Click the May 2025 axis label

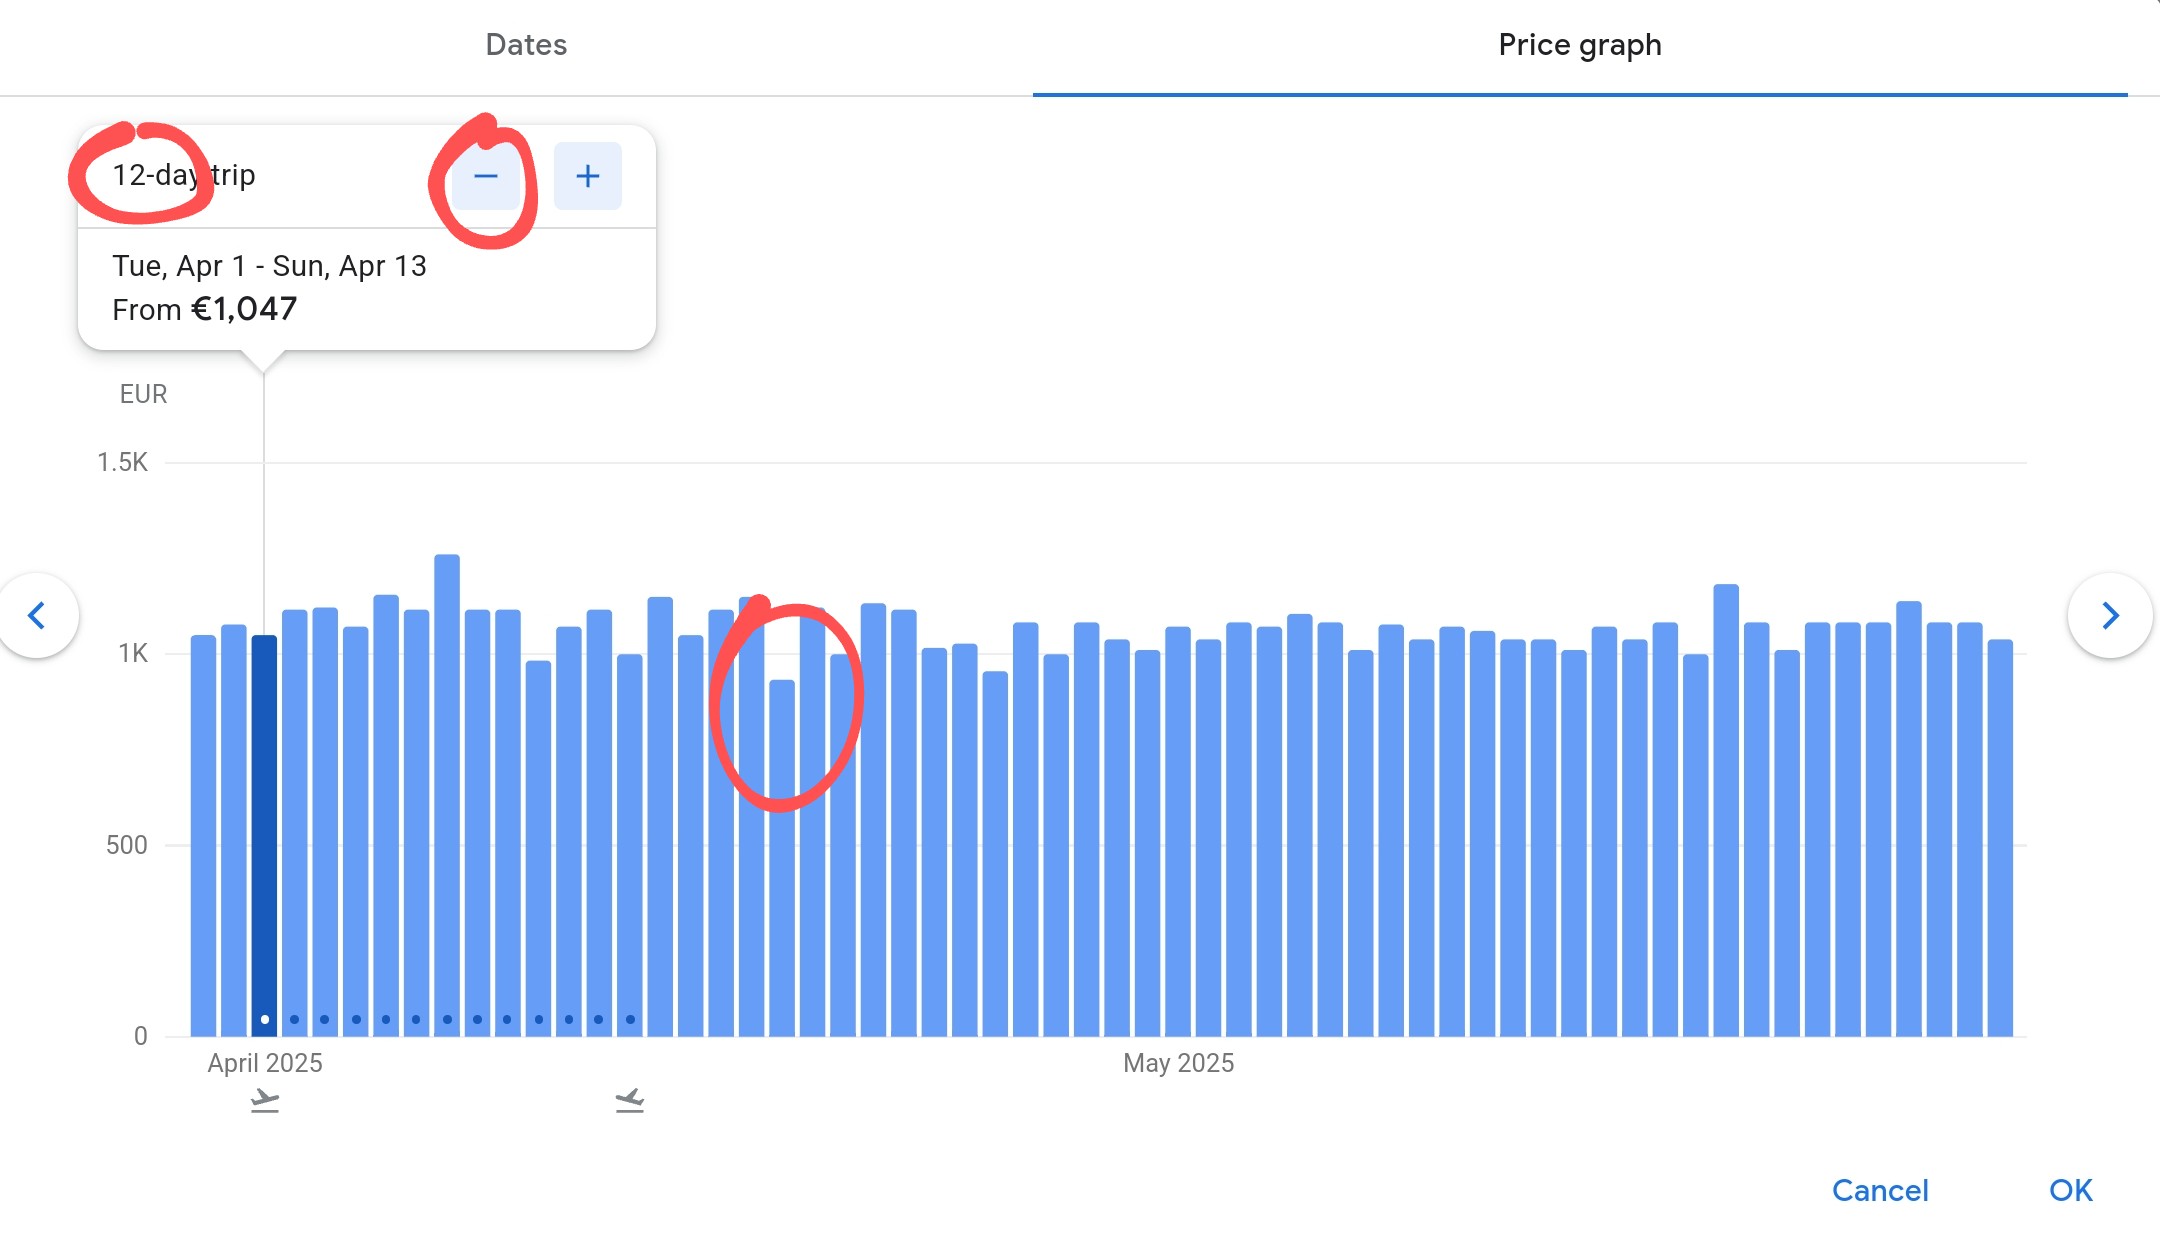pos(1178,1063)
